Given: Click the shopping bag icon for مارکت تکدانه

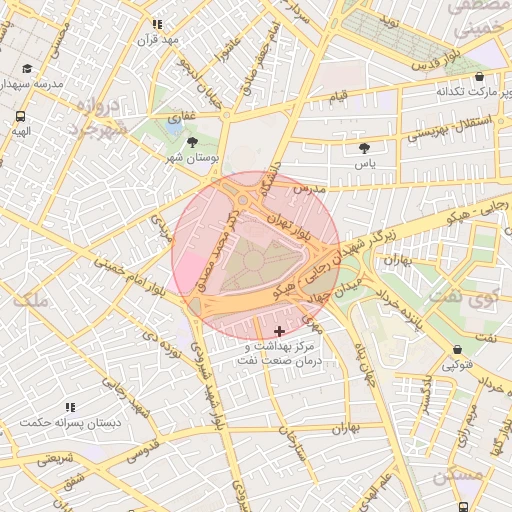Looking at the screenshot, I should pos(479,76).
